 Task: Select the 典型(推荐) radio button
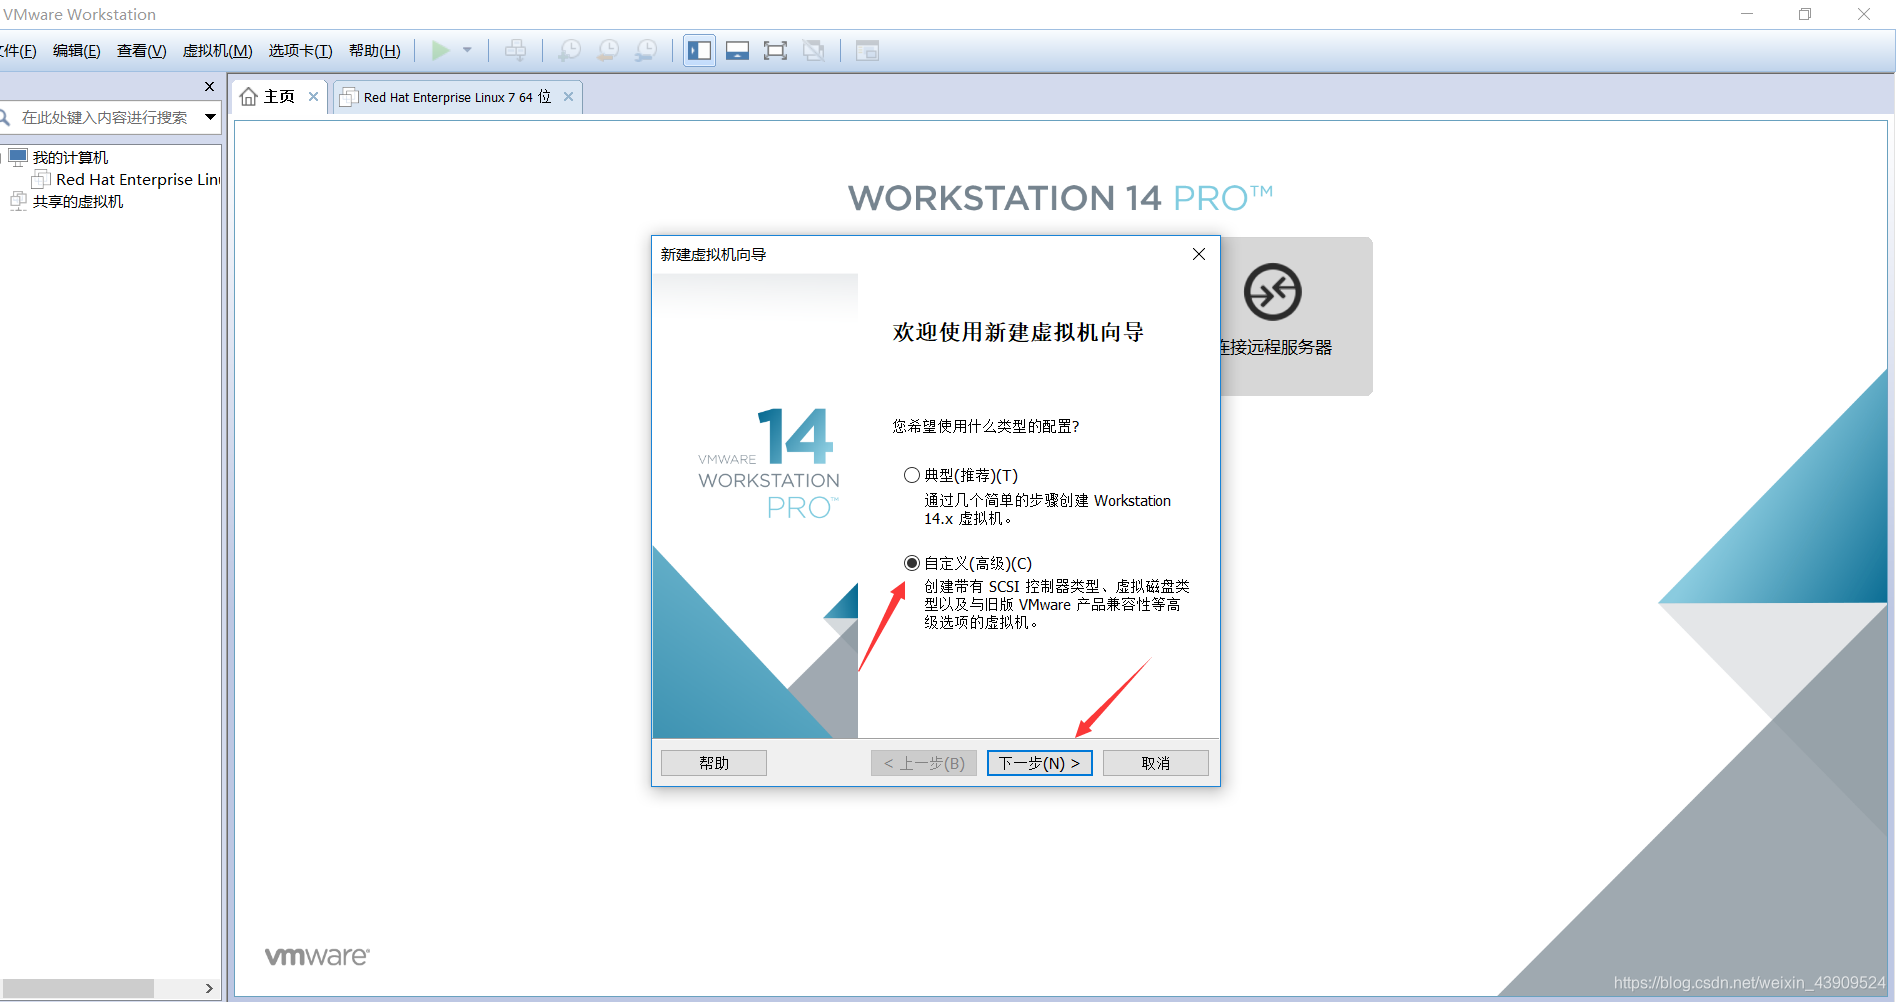pyautogui.click(x=912, y=475)
